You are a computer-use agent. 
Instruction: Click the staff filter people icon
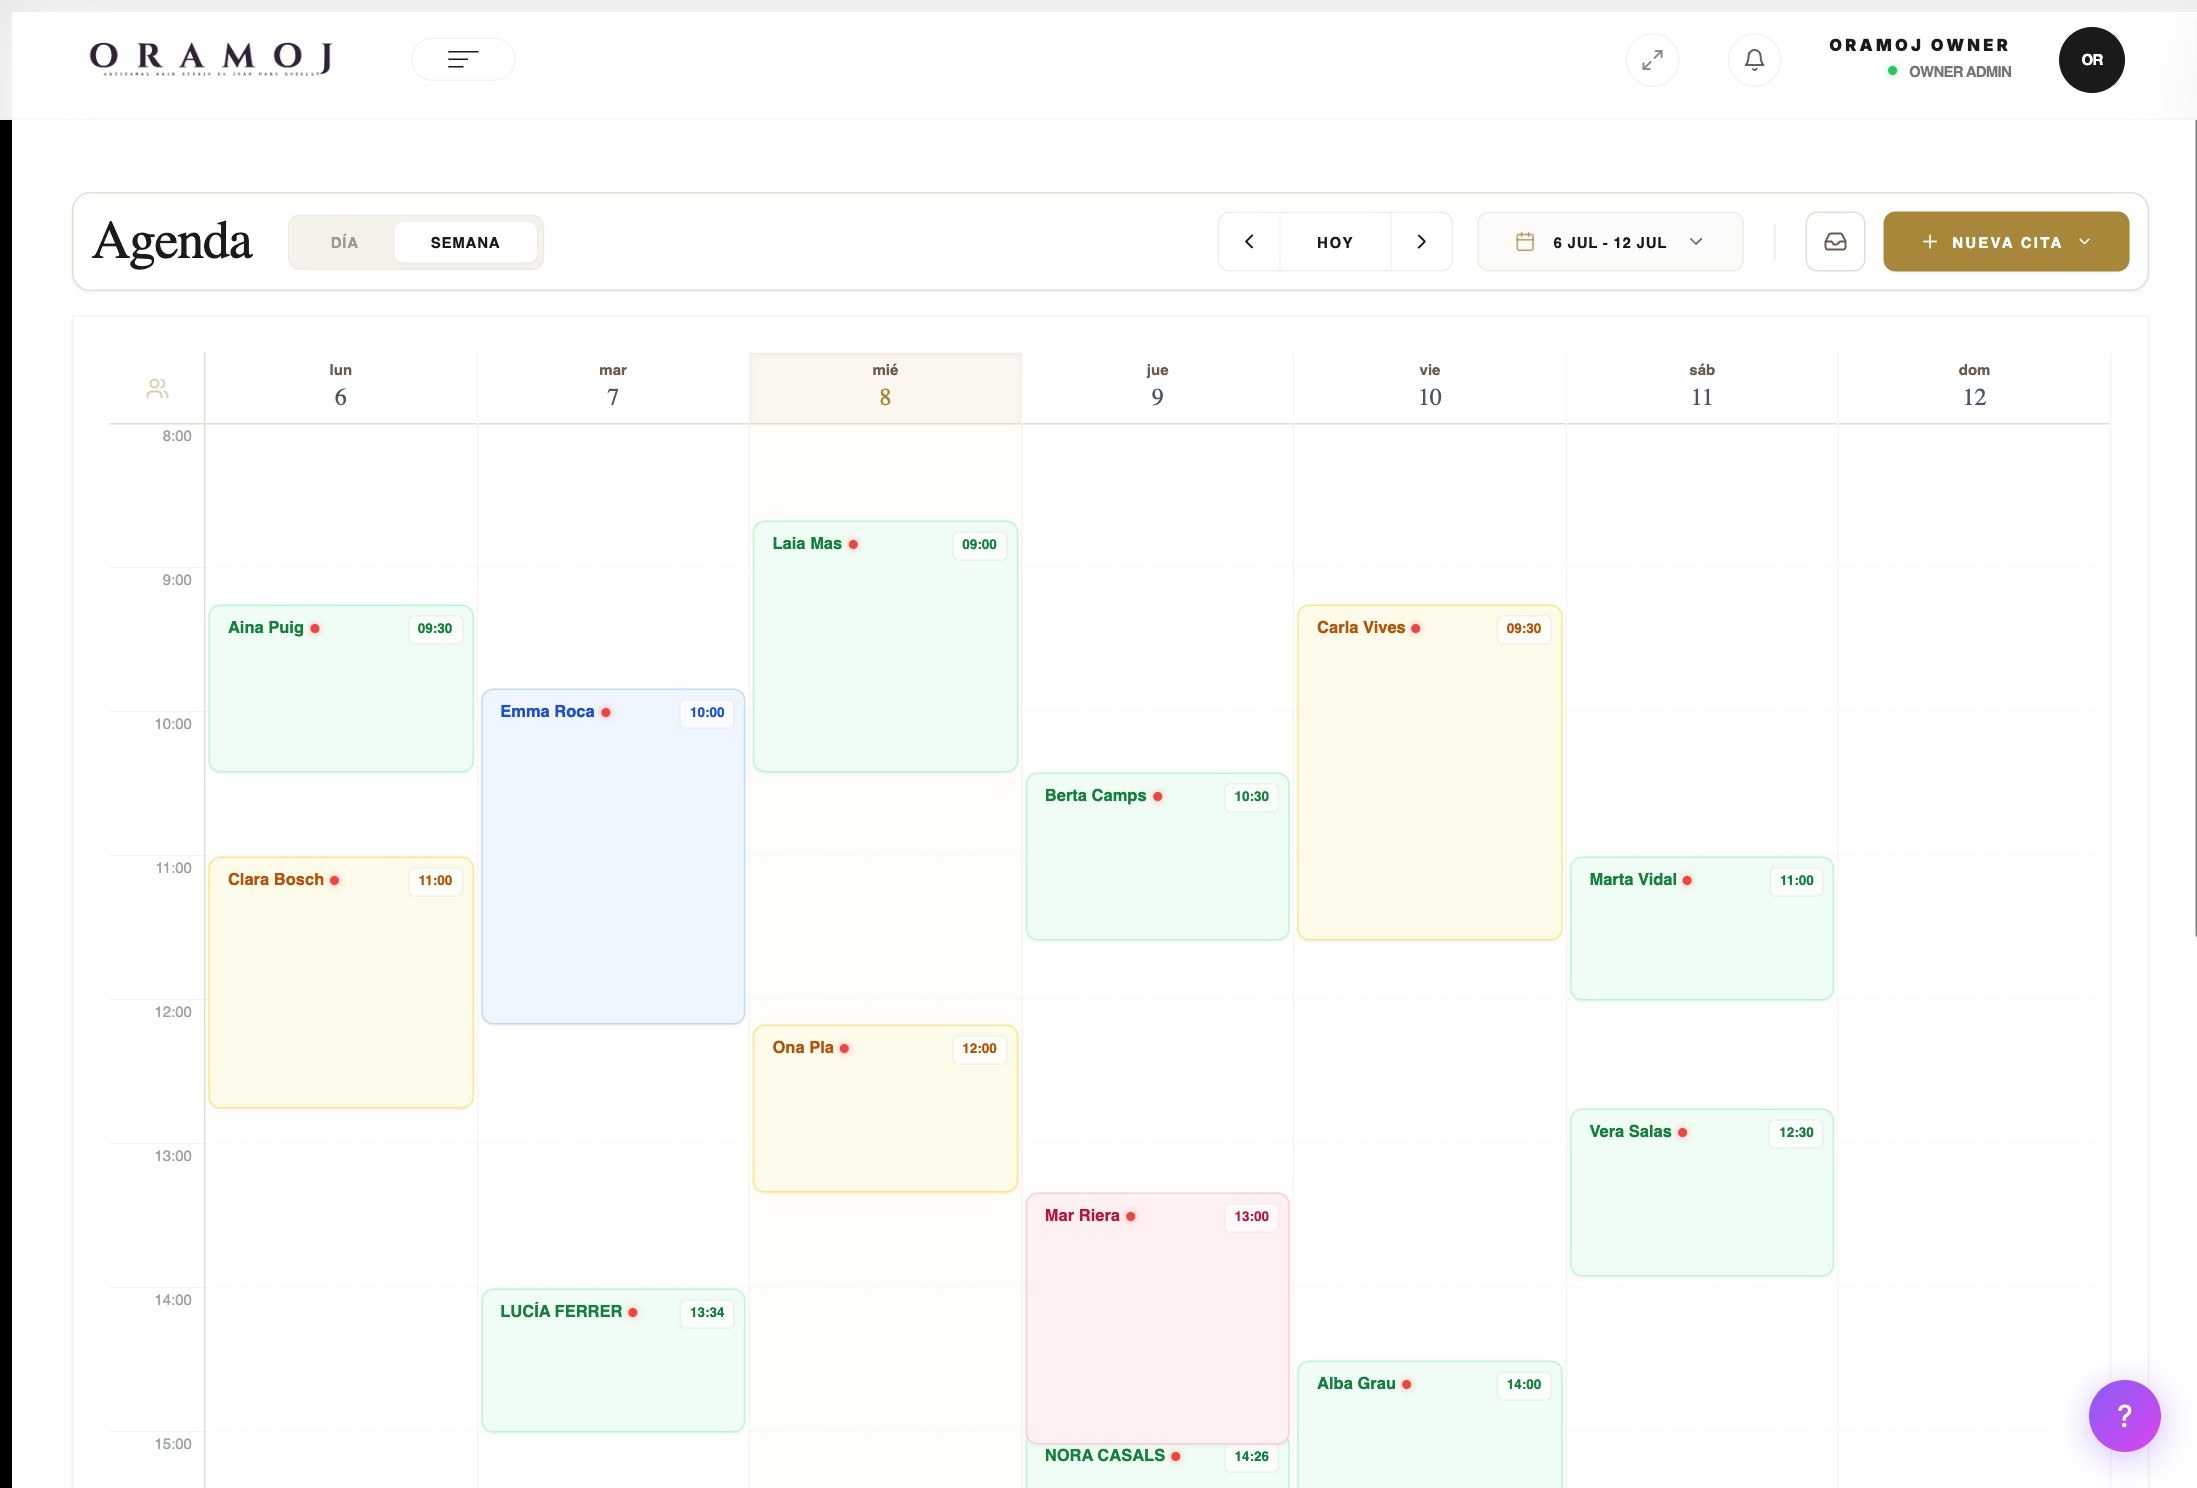157,388
